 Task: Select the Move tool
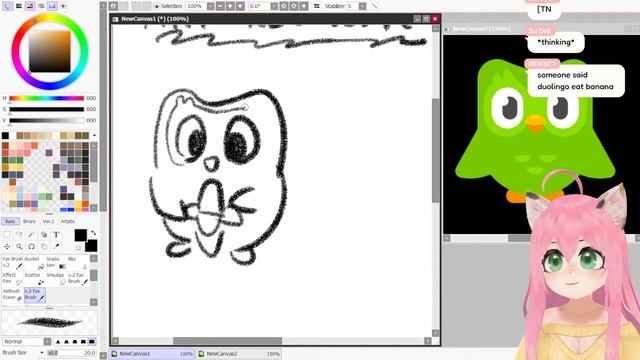click(x=7, y=247)
